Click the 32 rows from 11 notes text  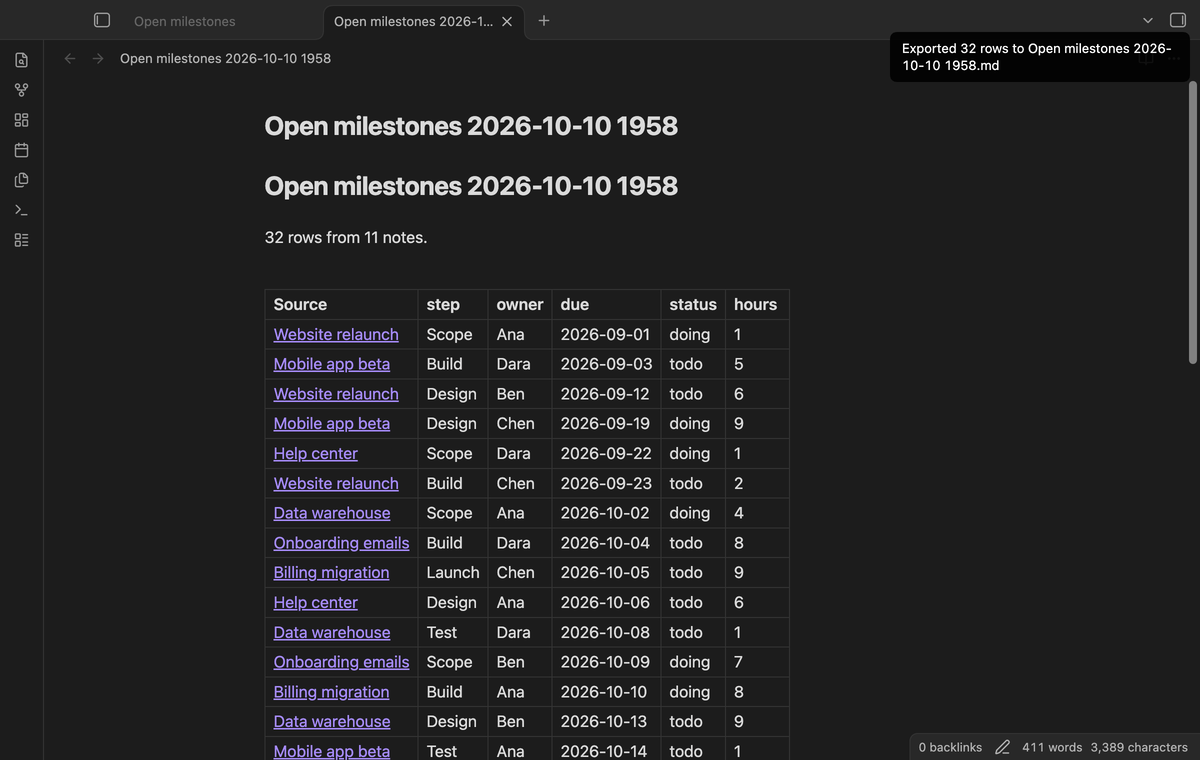pyautogui.click(x=346, y=238)
